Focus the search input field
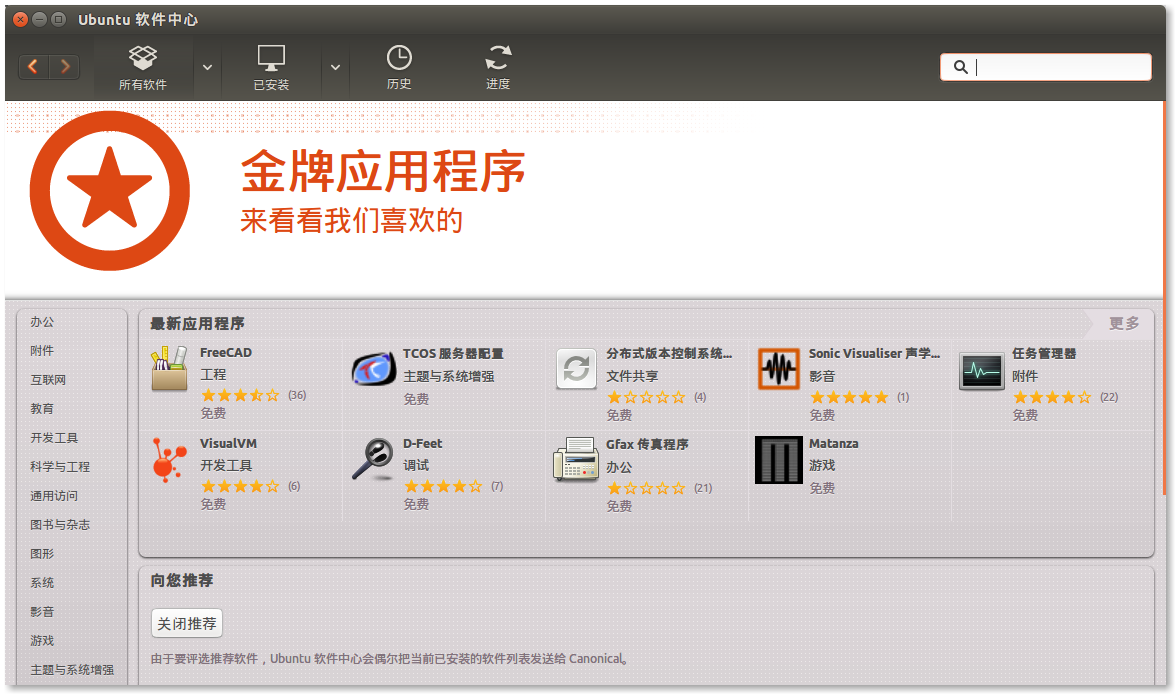 pos(1045,67)
